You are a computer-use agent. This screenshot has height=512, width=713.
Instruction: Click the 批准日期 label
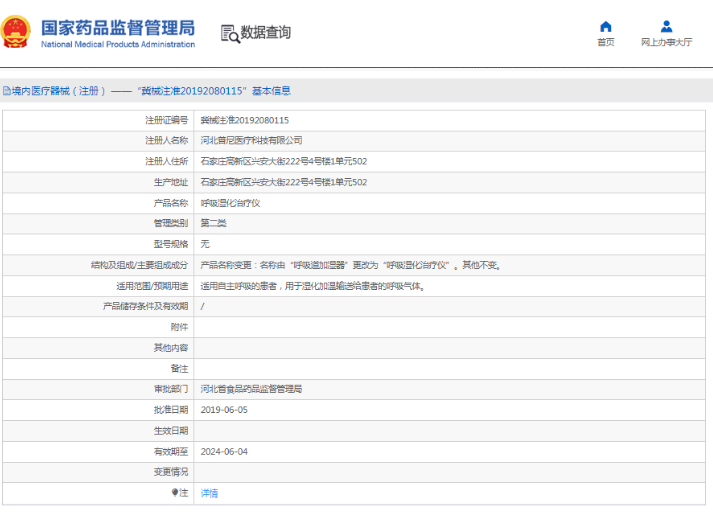(x=171, y=410)
